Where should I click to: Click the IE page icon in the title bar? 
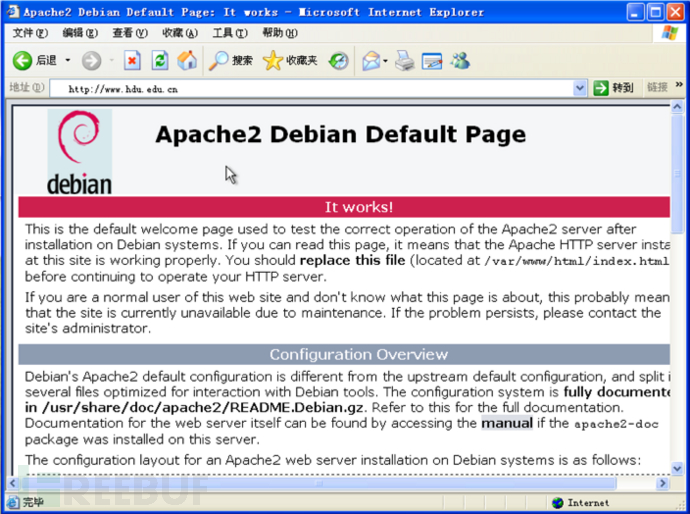(13, 11)
